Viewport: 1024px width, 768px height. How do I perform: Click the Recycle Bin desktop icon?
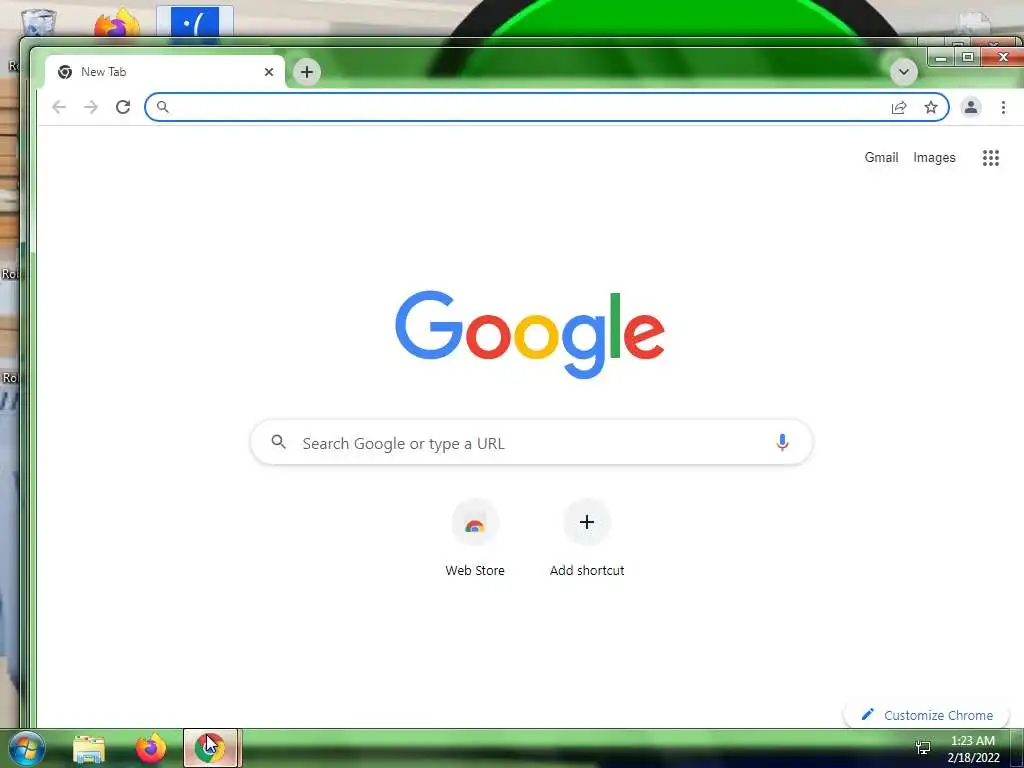(x=39, y=22)
